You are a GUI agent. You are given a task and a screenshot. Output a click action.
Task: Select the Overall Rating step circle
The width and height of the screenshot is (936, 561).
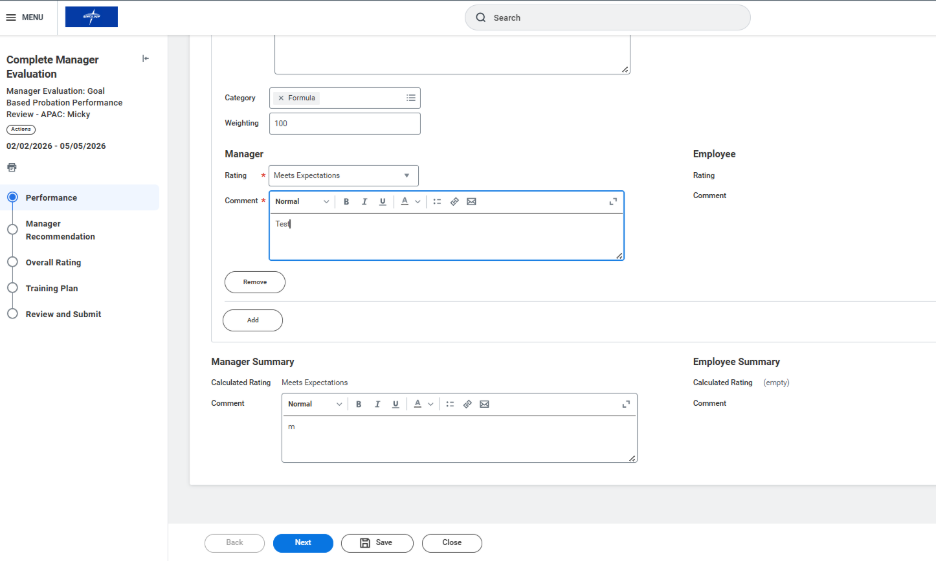click(13, 262)
